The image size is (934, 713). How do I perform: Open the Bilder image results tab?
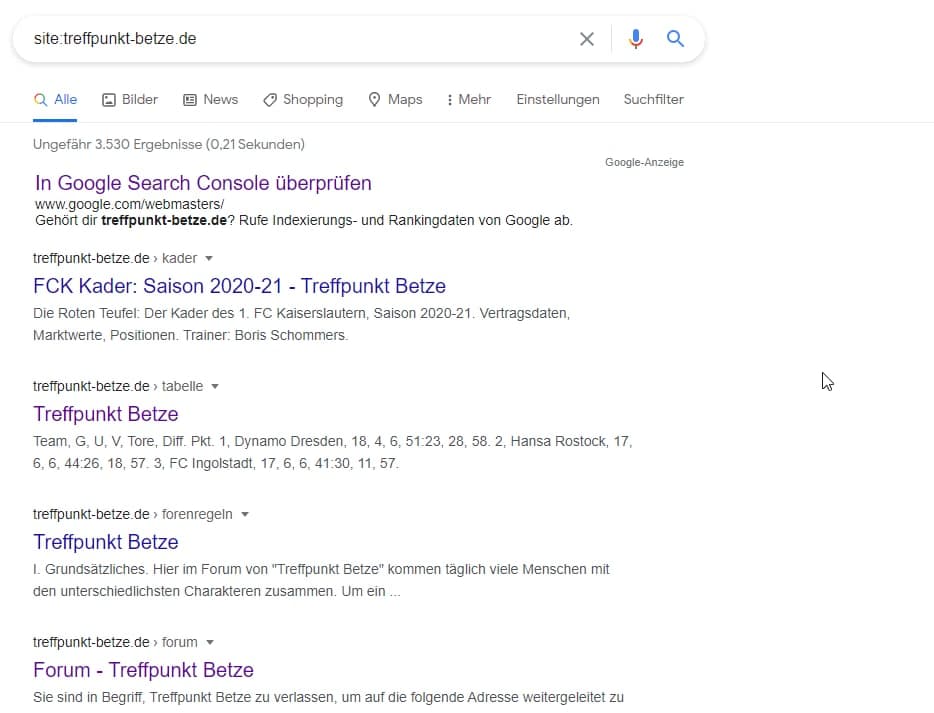tap(130, 99)
